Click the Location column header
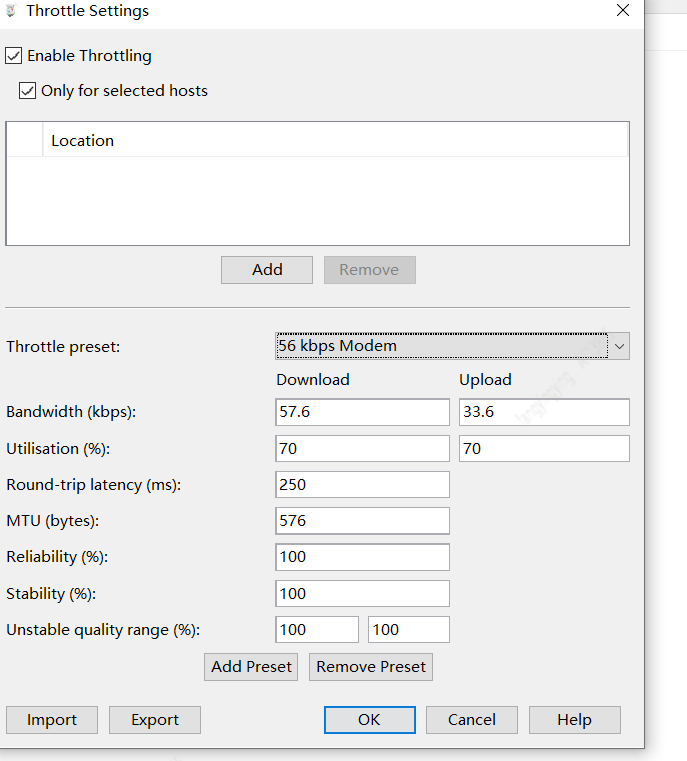Image resolution: width=687 pixels, height=761 pixels. click(335, 140)
